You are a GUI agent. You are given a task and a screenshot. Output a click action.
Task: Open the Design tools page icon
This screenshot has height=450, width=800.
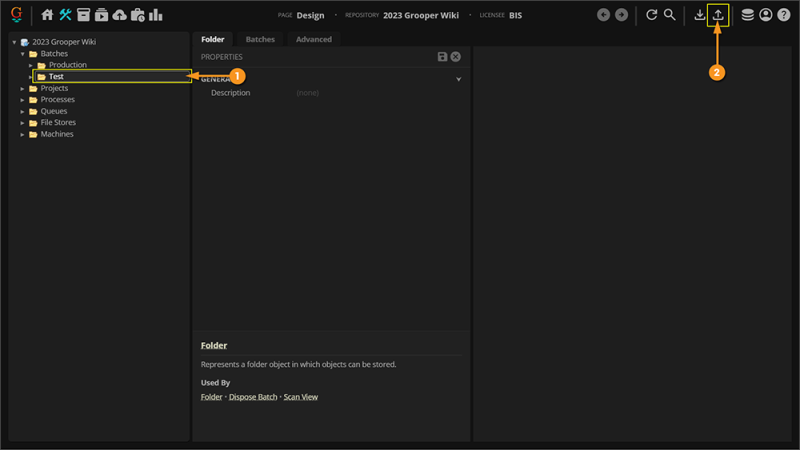click(x=65, y=15)
